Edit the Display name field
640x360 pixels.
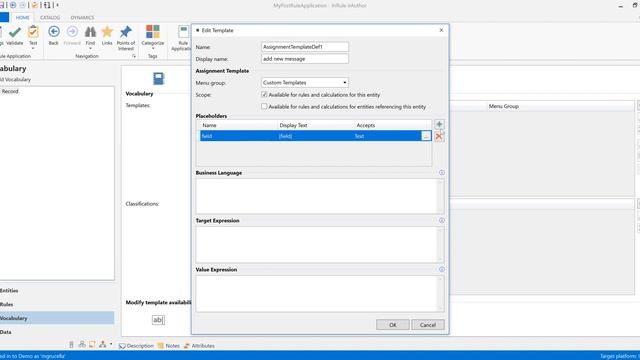[x=304, y=59]
